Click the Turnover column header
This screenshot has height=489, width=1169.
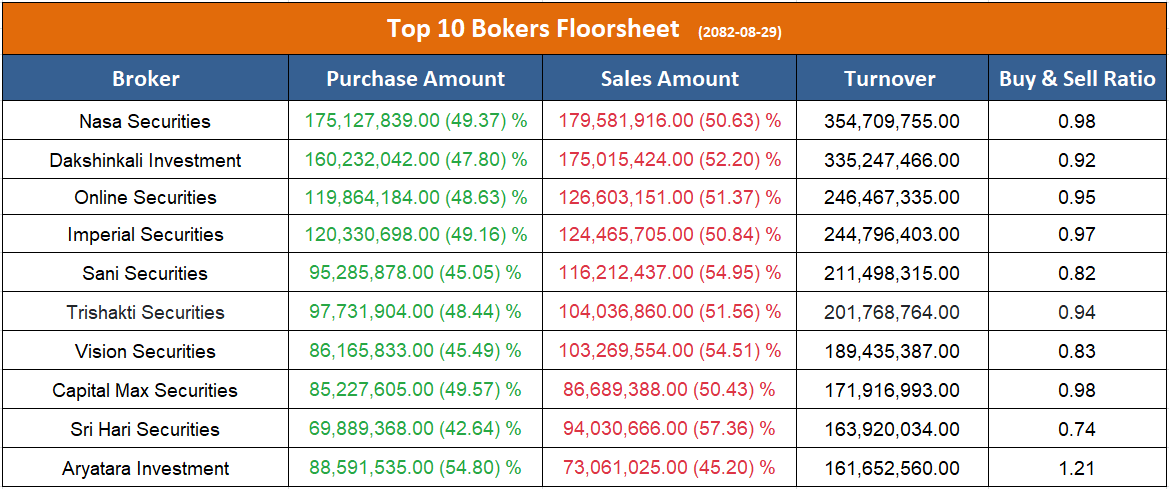[890, 79]
